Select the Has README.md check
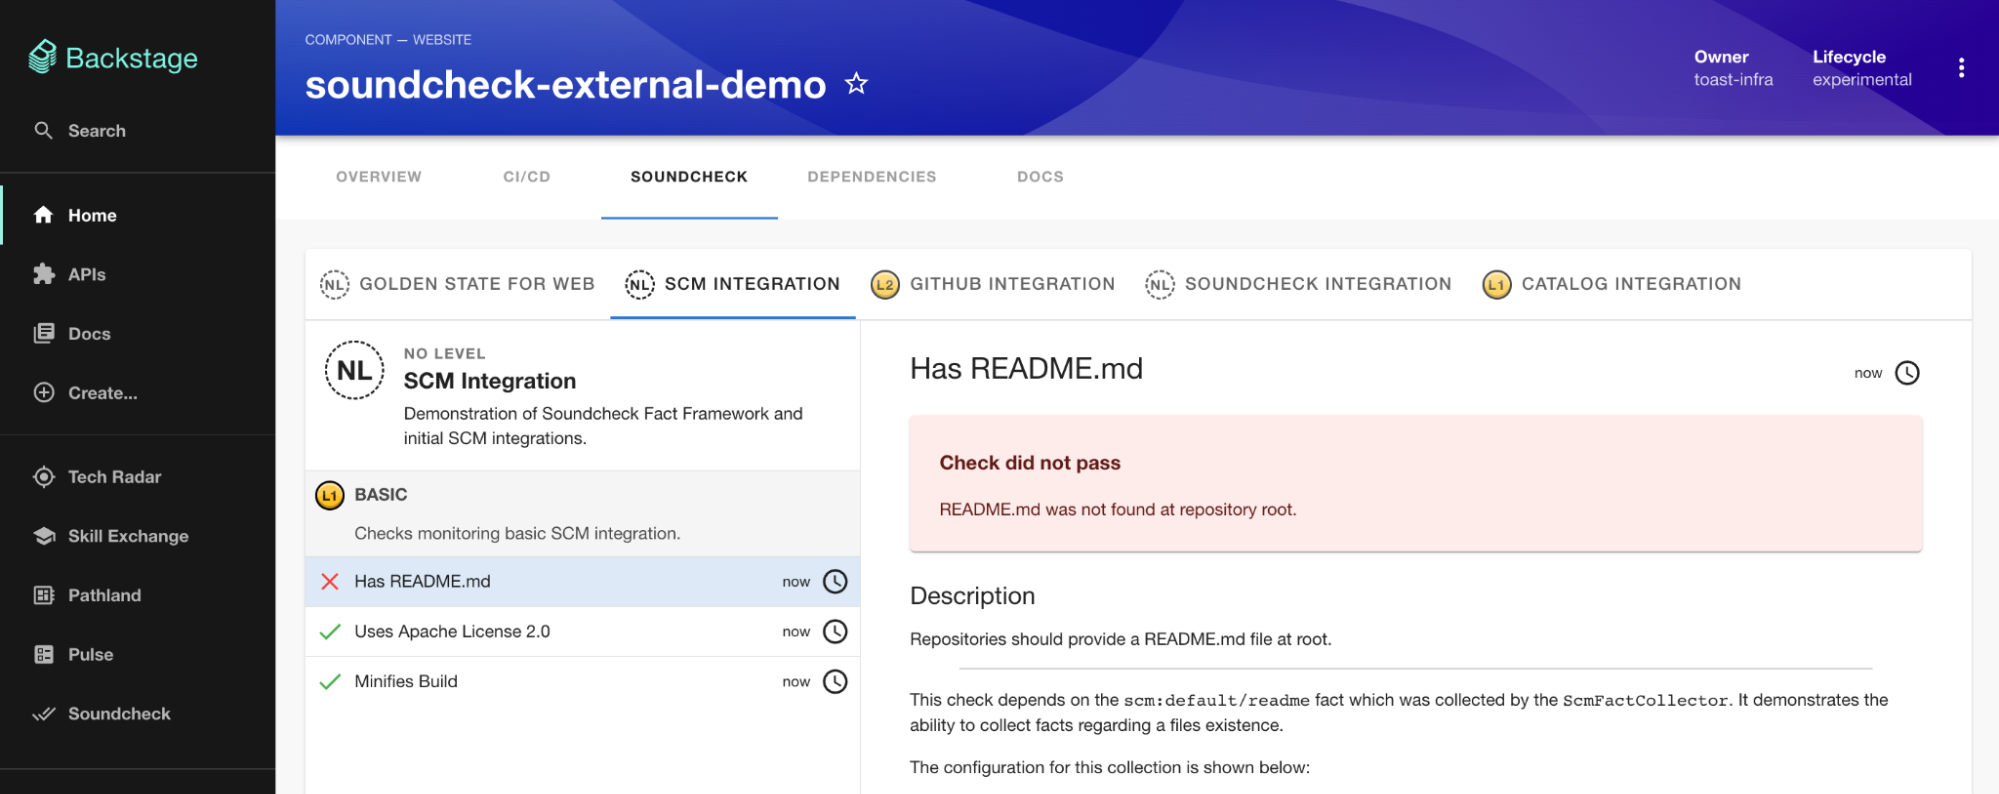 click(x=582, y=582)
